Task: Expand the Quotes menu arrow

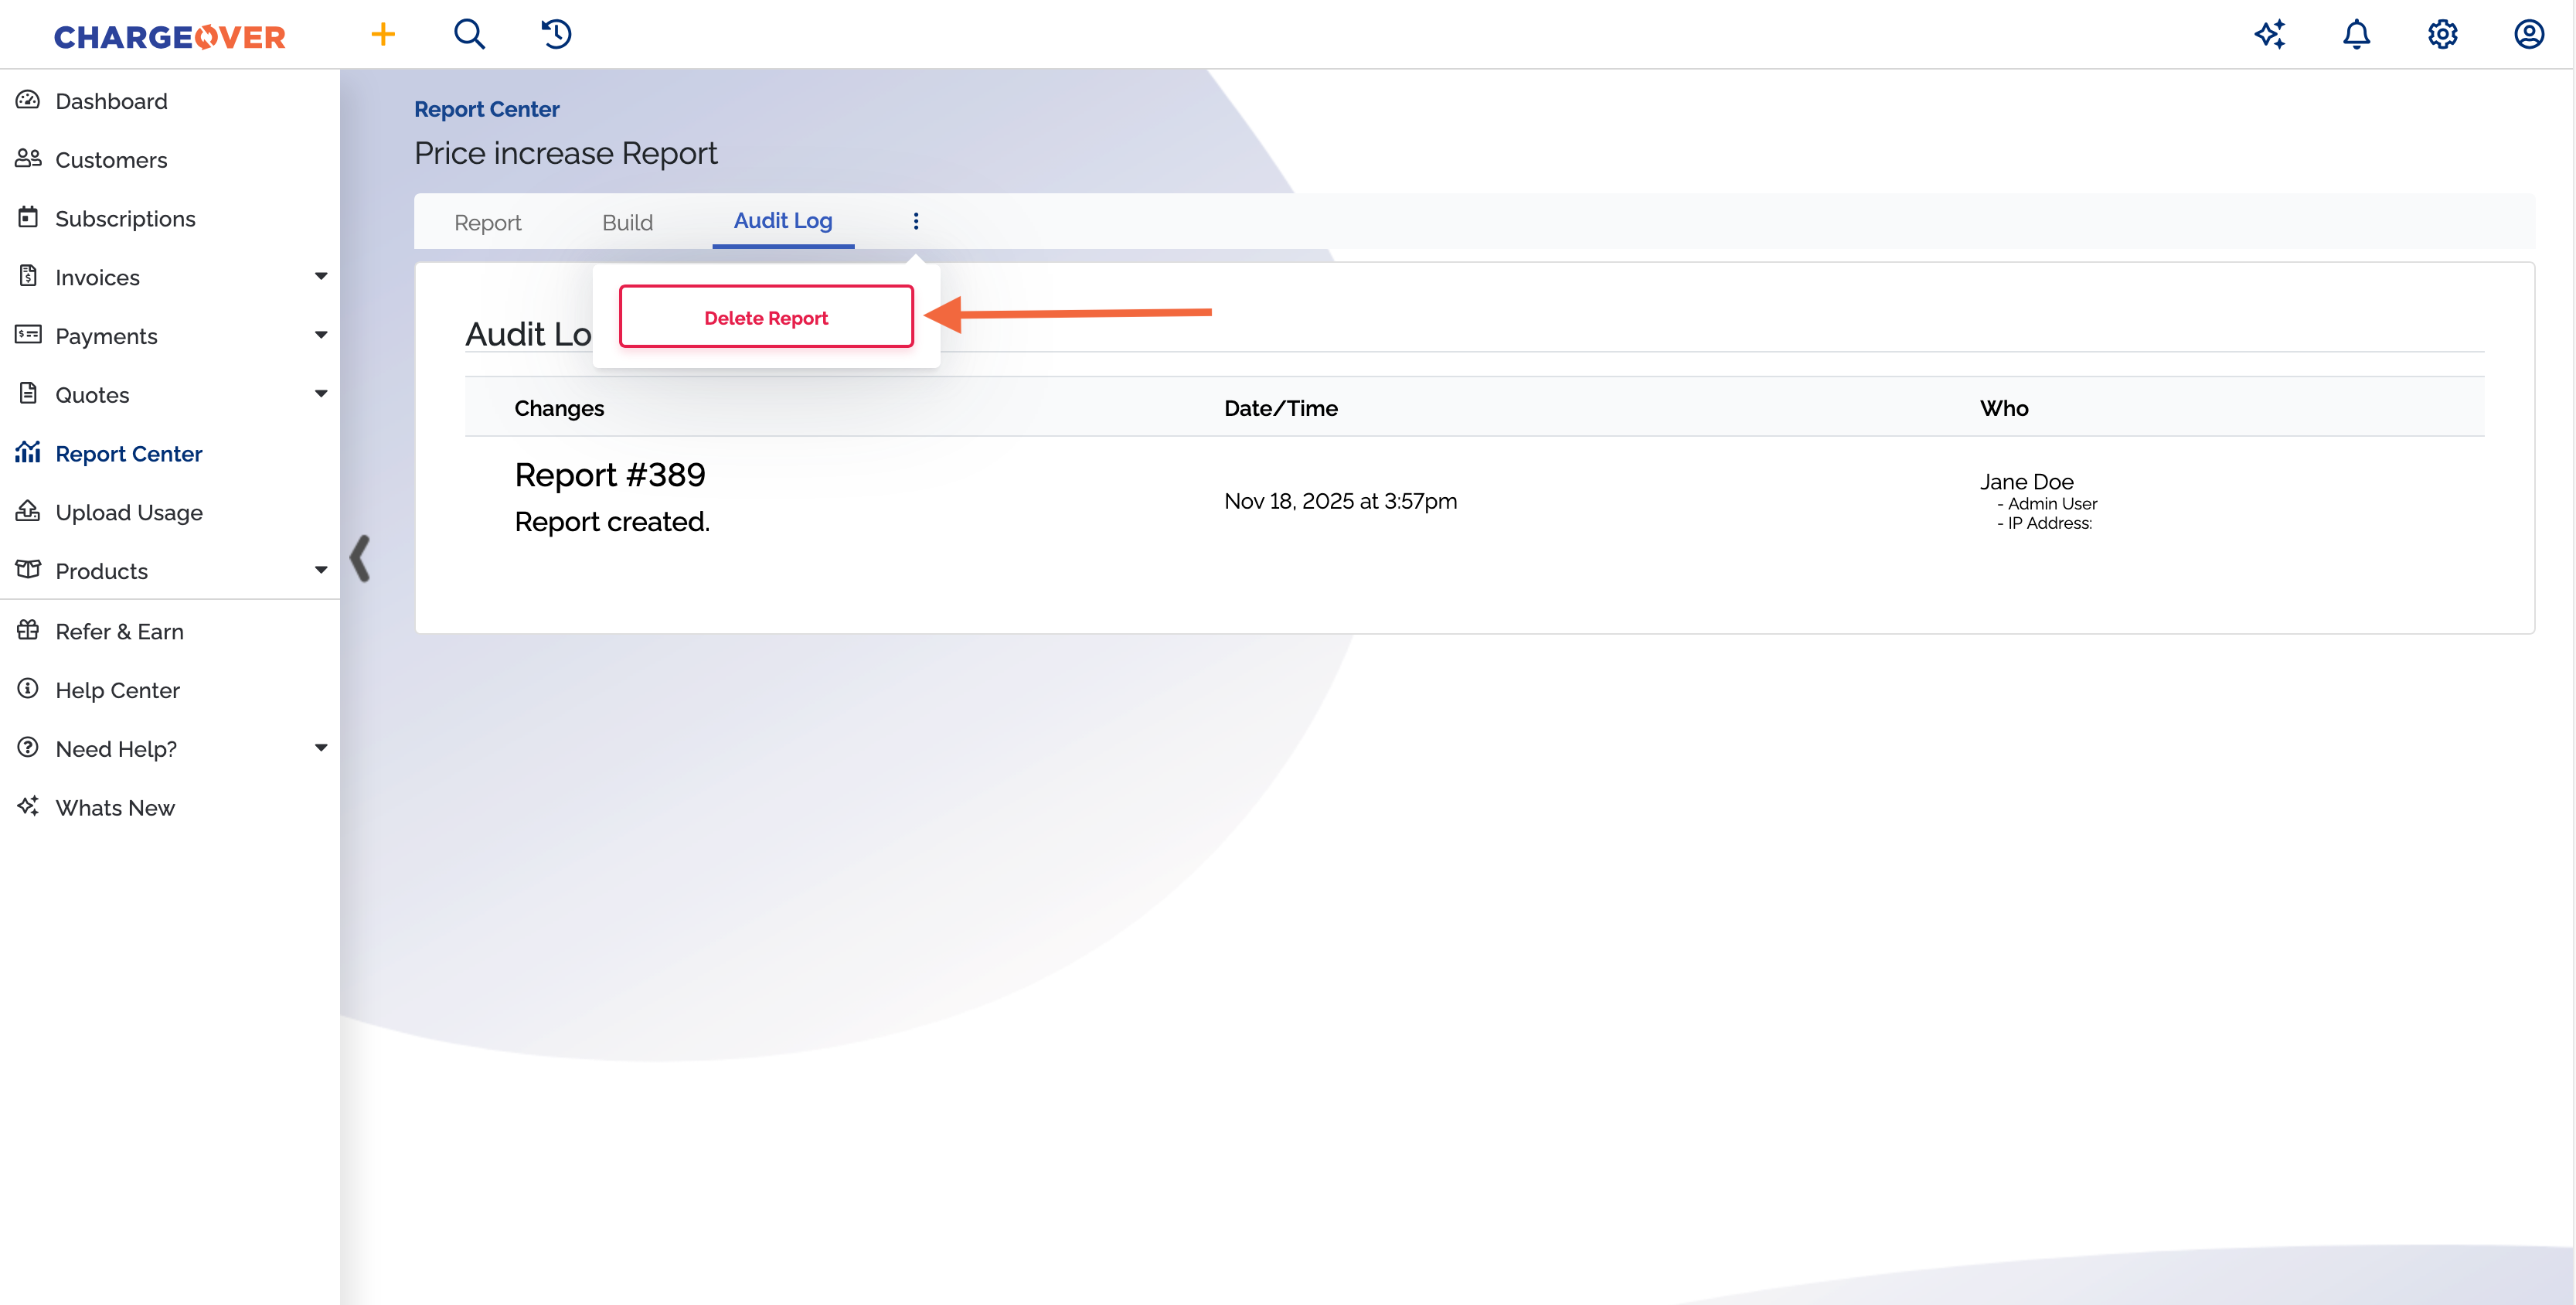Action: 320,394
